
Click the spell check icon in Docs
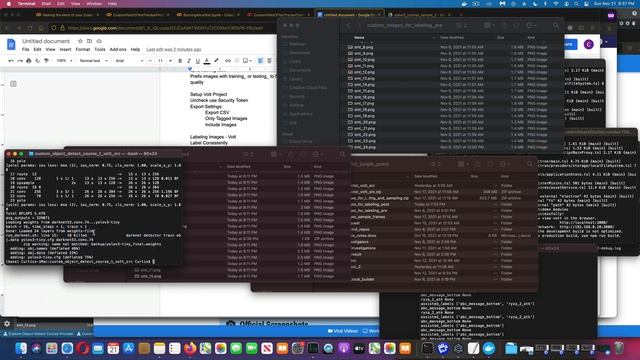37,61
